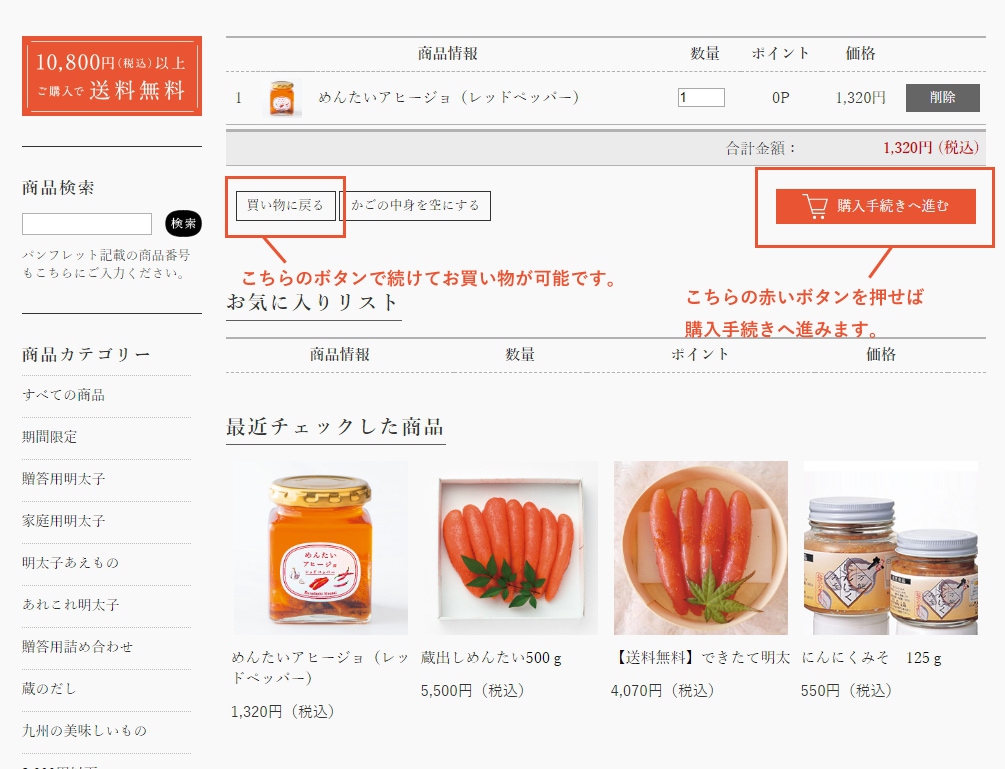The image size is (1005, 769).
Task: Open 家庭用明太子 category
Action: [64, 521]
